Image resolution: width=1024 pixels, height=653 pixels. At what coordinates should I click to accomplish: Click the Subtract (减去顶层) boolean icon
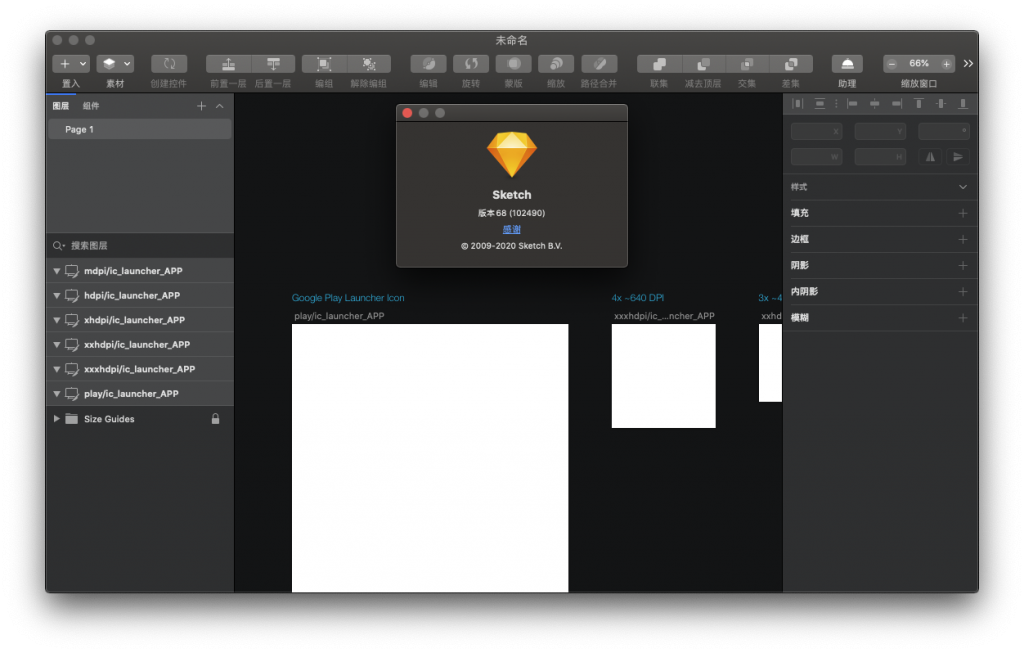point(703,64)
